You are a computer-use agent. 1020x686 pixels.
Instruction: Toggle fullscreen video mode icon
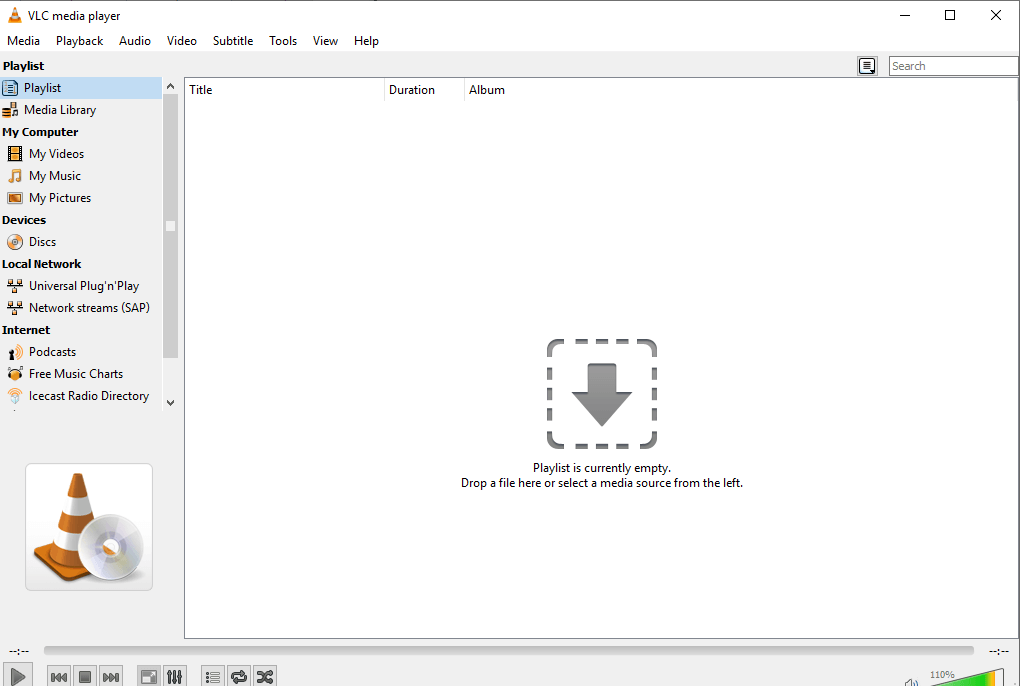coord(149,677)
